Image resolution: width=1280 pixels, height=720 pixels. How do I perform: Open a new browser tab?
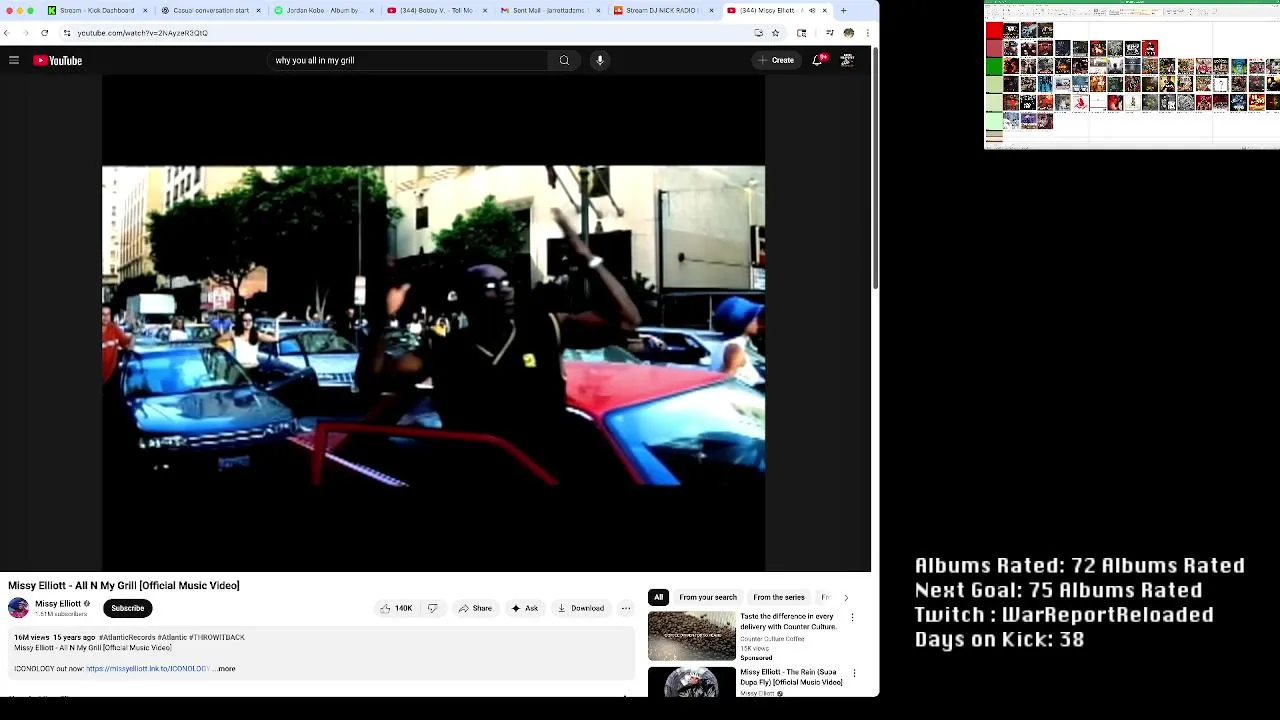pos(843,11)
